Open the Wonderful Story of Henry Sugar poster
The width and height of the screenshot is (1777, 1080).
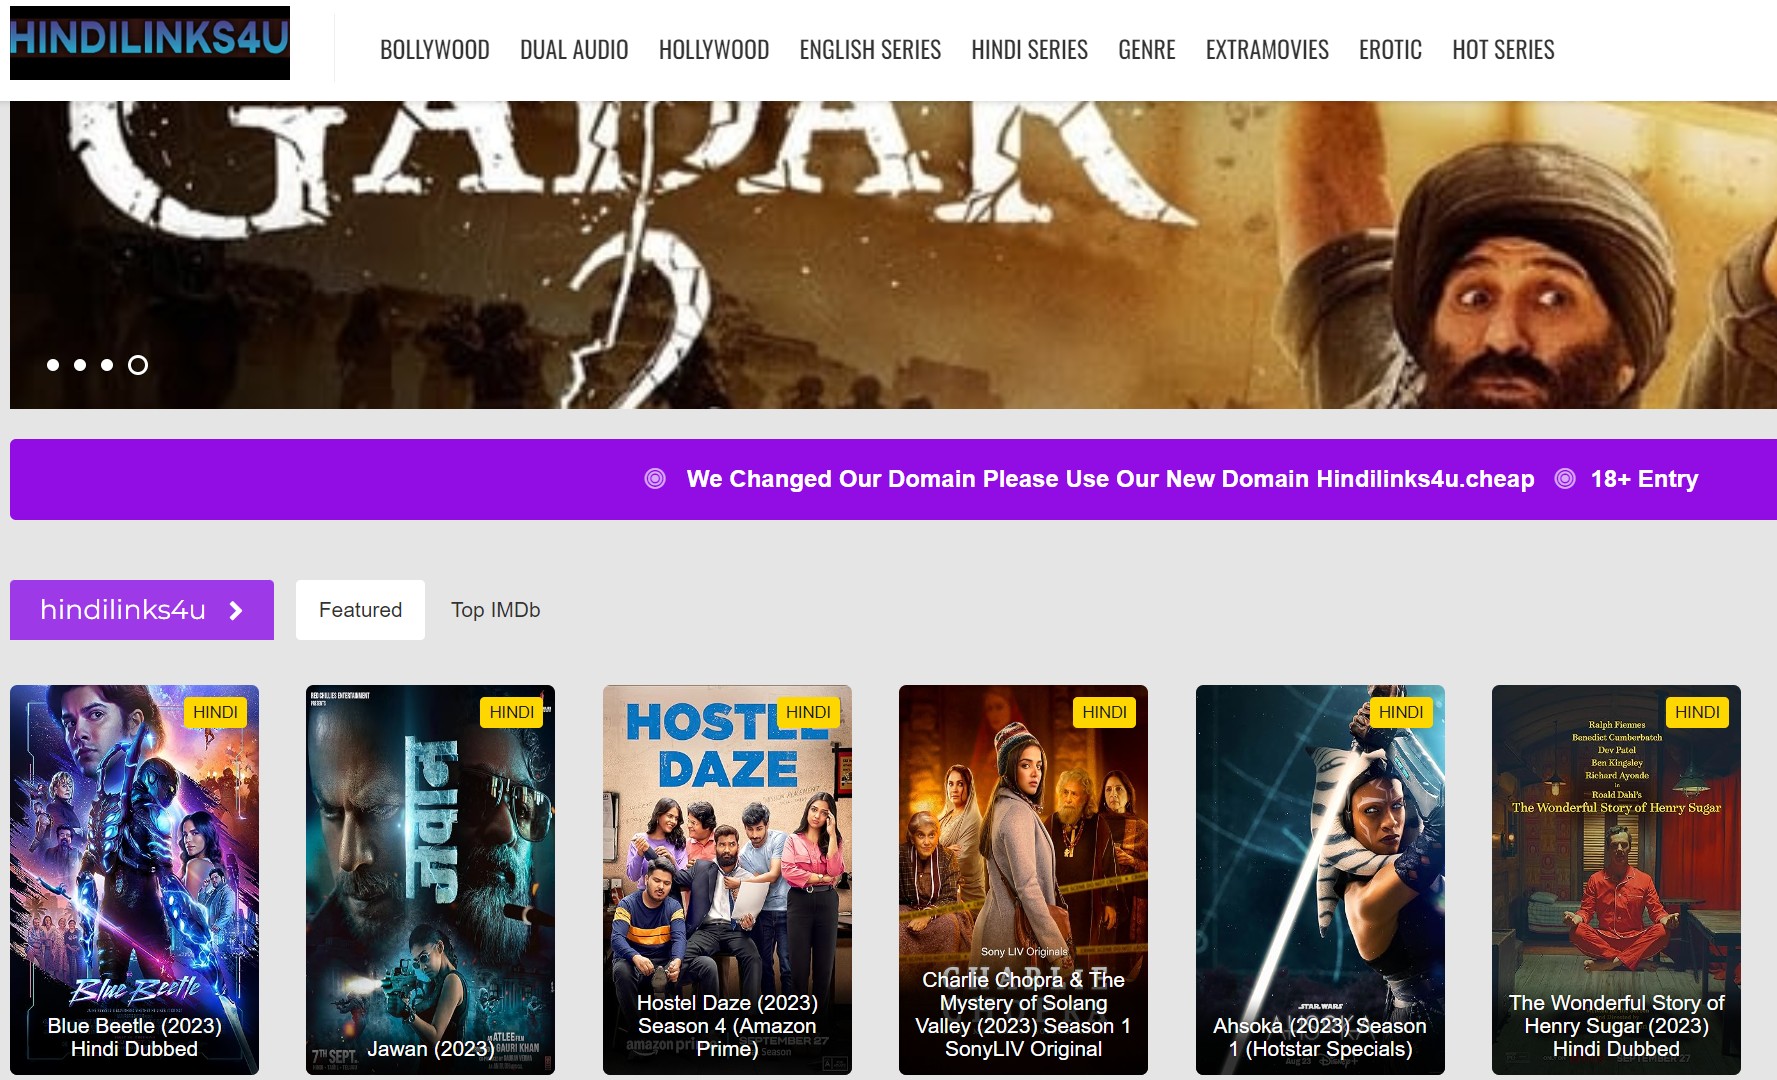(1616, 880)
